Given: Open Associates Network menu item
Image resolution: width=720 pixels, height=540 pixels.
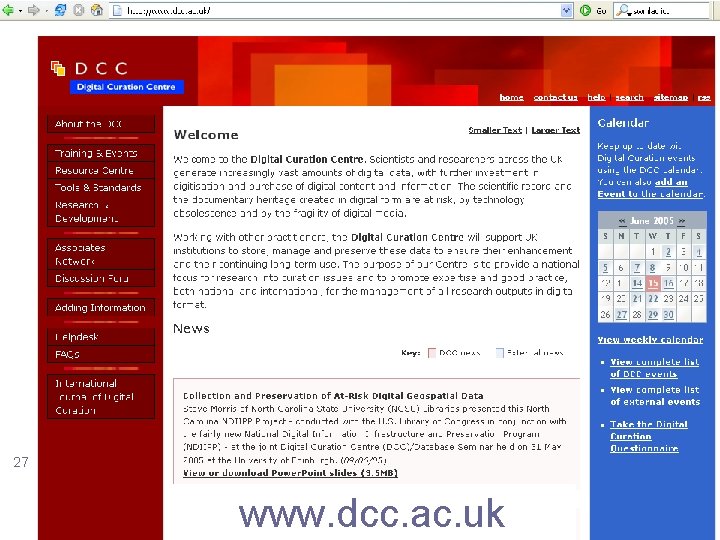Looking at the screenshot, I should point(101,254).
